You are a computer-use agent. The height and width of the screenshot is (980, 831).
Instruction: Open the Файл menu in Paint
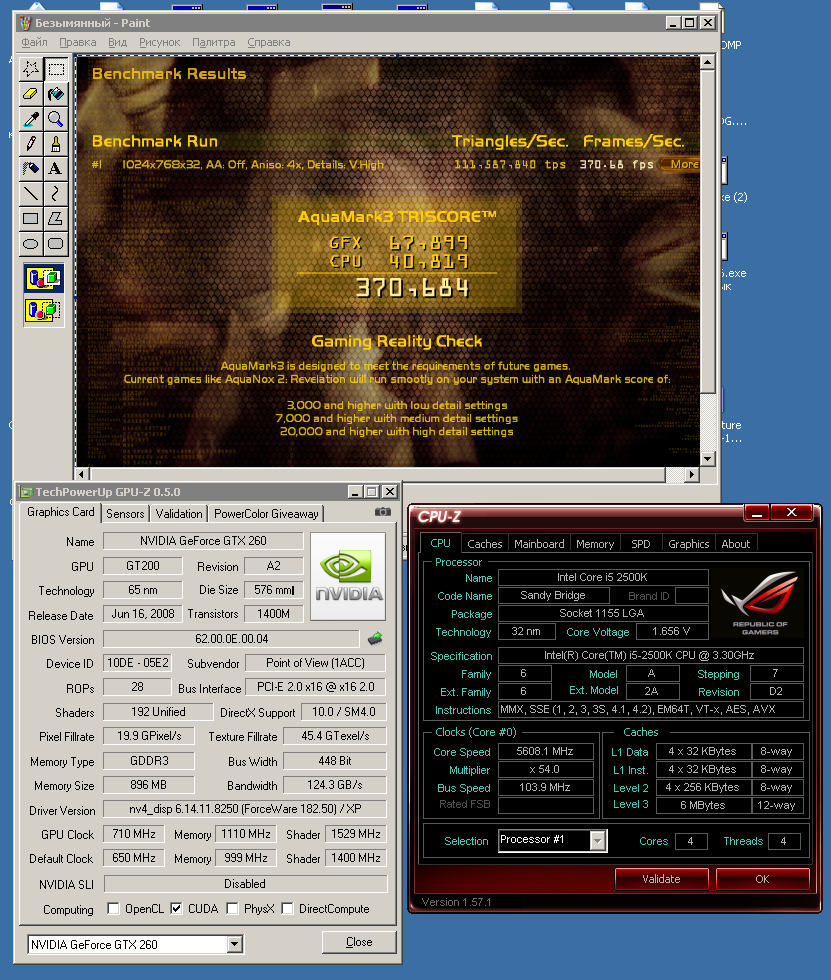pyautogui.click(x=34, y=42)
